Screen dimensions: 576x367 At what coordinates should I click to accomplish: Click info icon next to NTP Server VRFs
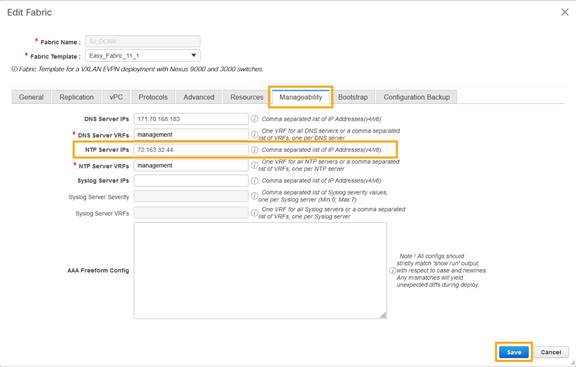click(254, 165)
